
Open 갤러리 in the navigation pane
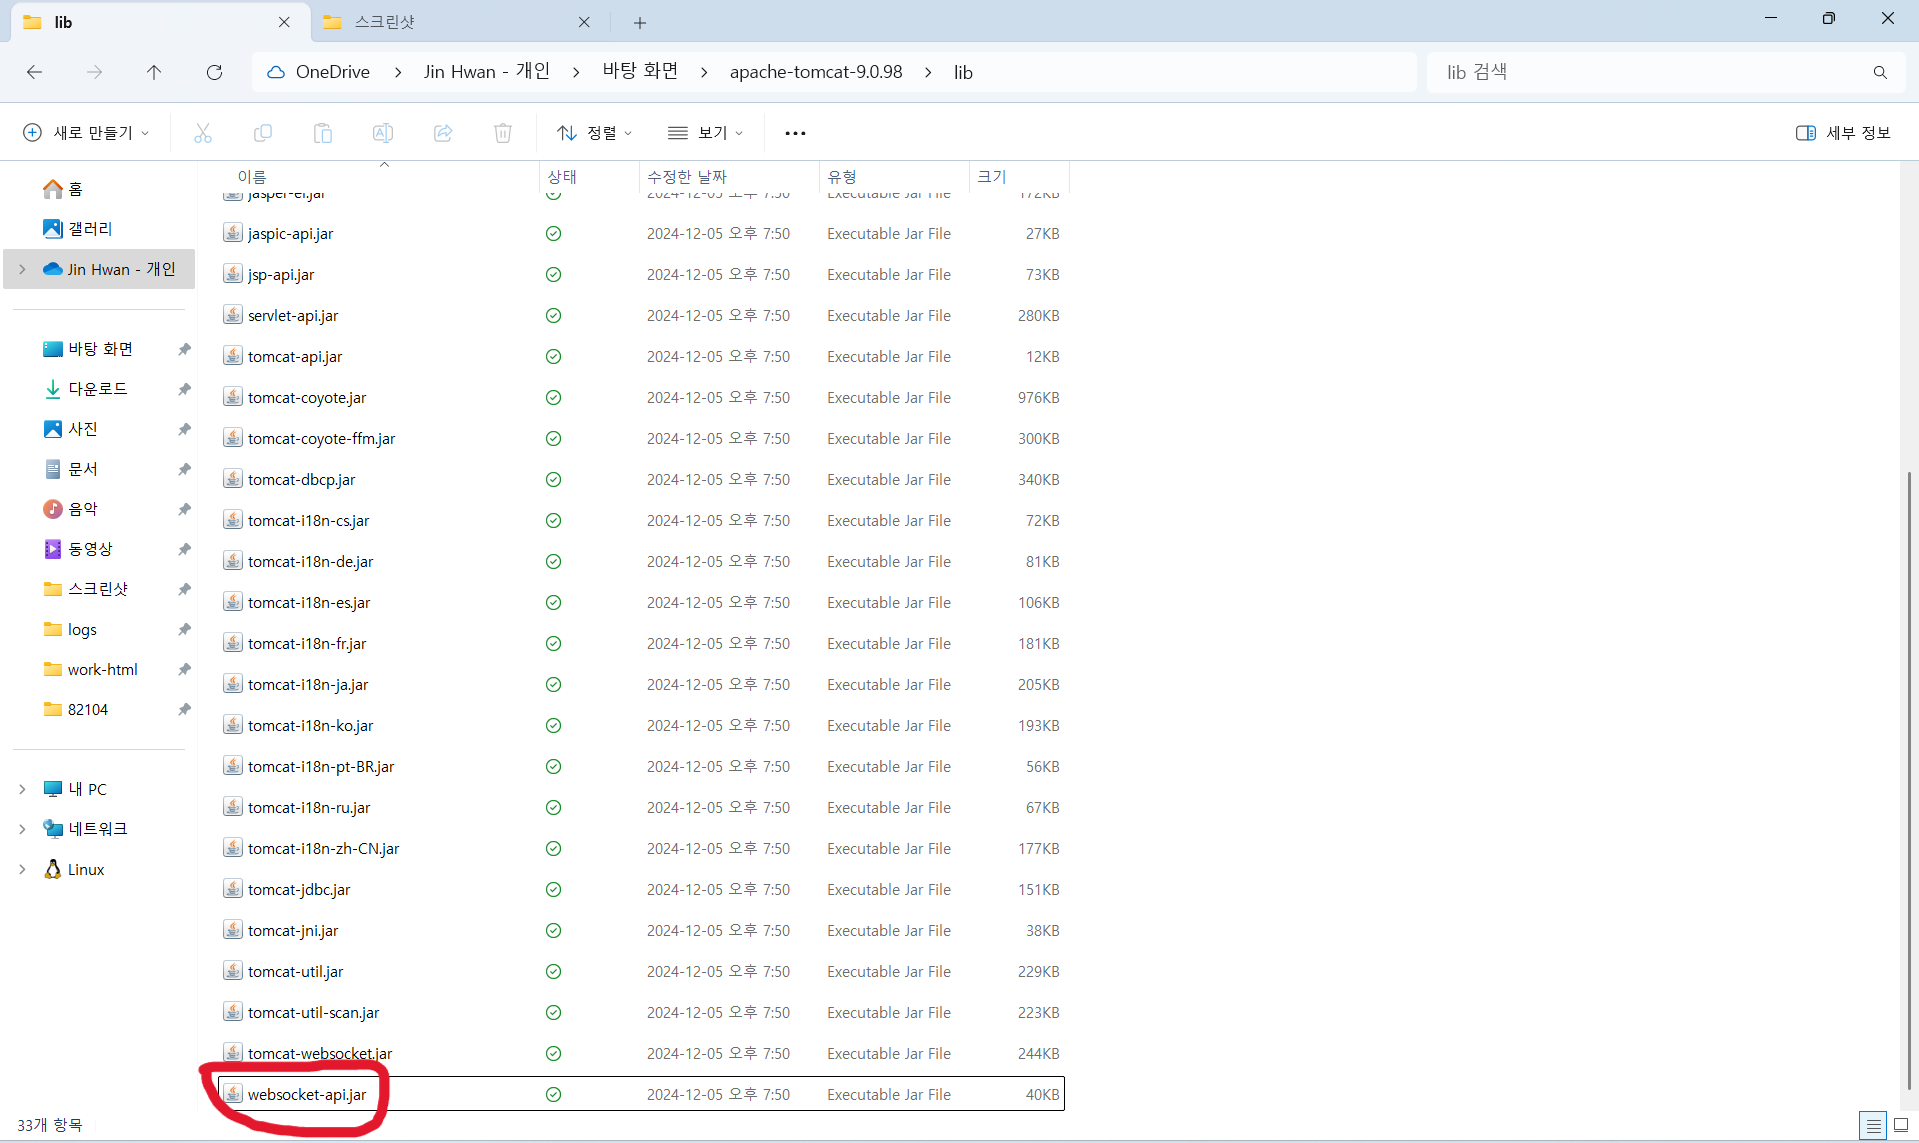tap(78, 229)
